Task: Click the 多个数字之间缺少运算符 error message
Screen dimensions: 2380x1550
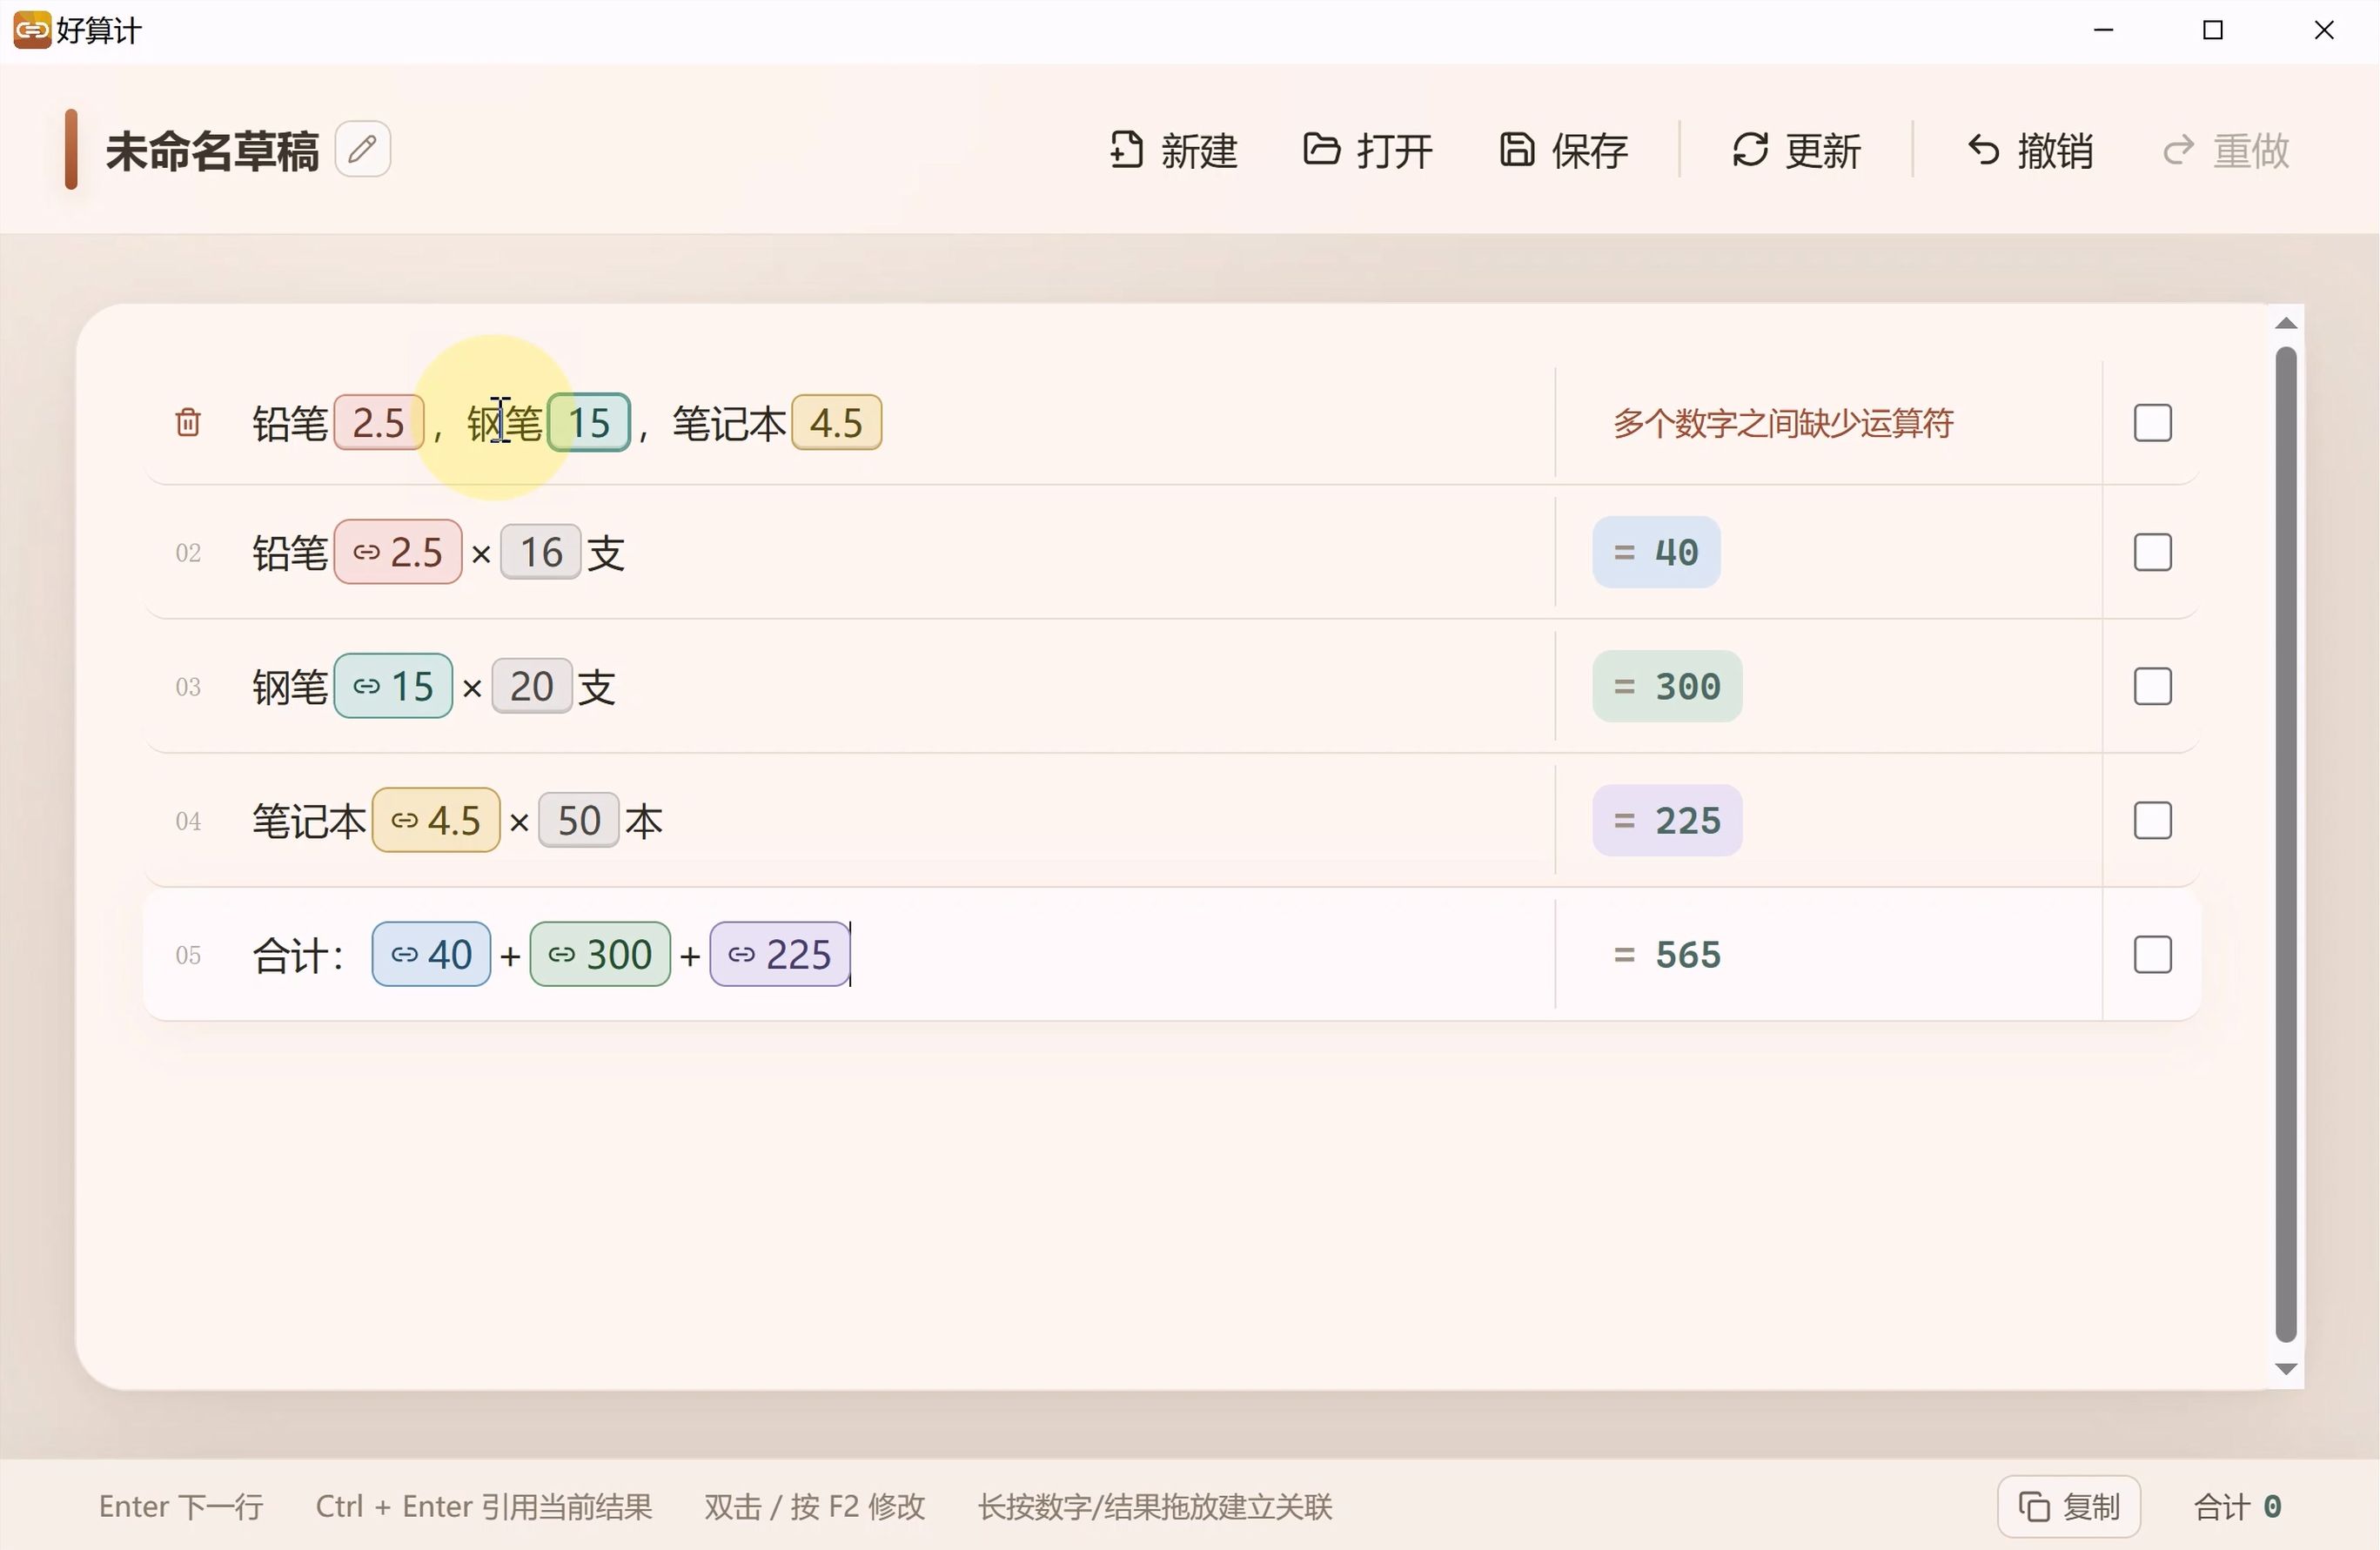Action: click(x=1783, y=423)
